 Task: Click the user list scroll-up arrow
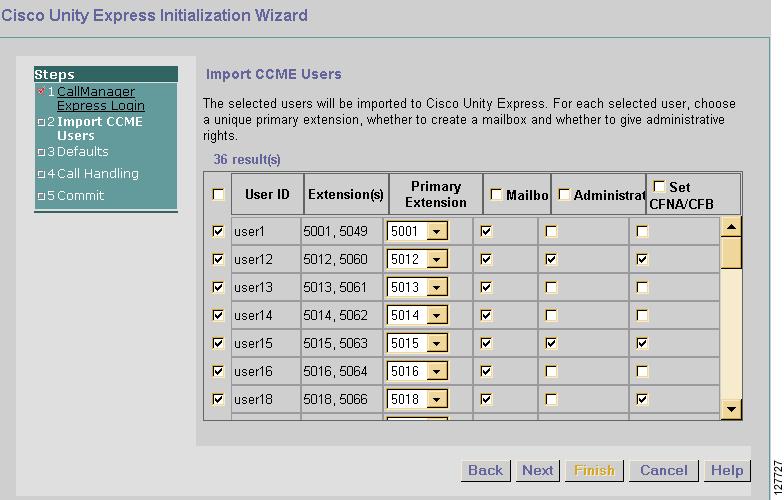[731, 227]
